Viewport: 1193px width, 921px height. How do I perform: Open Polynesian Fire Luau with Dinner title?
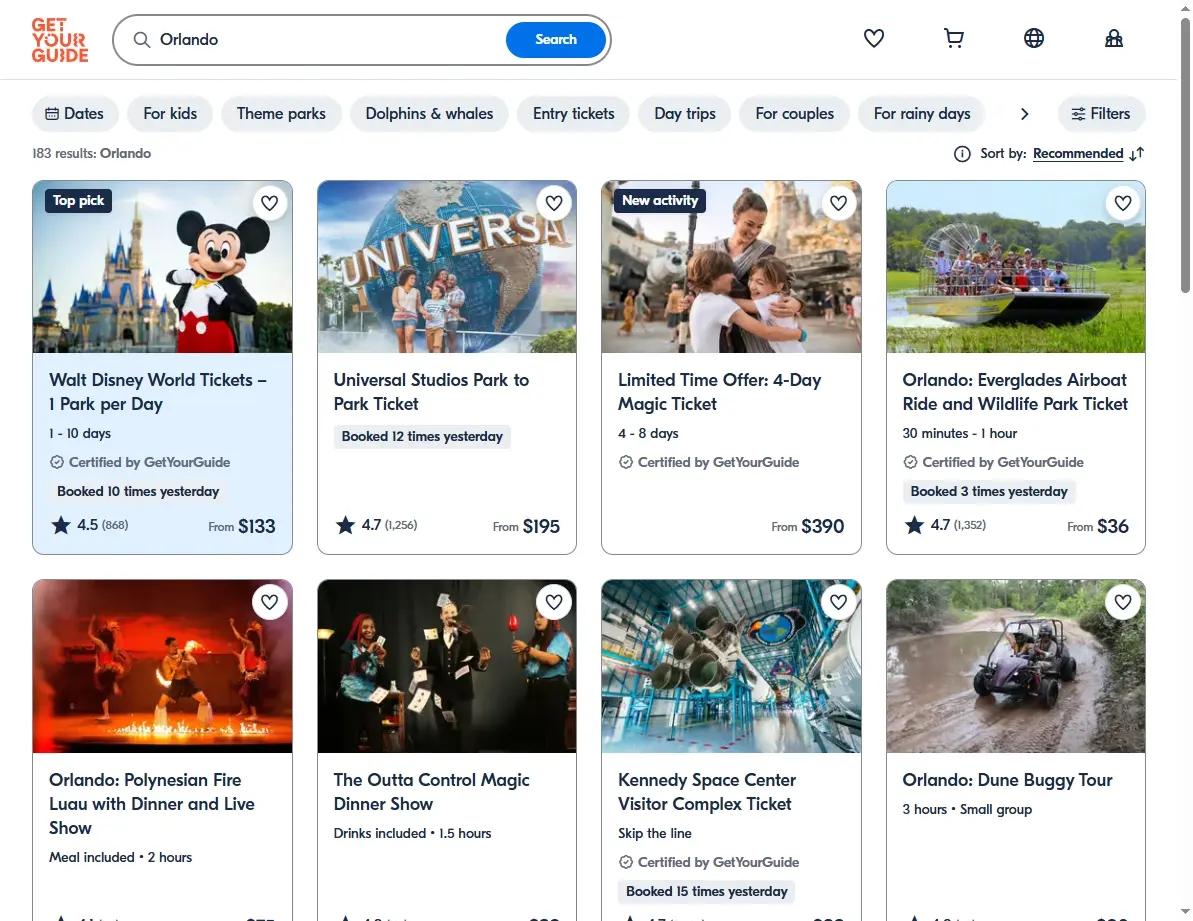click(151, 804)
